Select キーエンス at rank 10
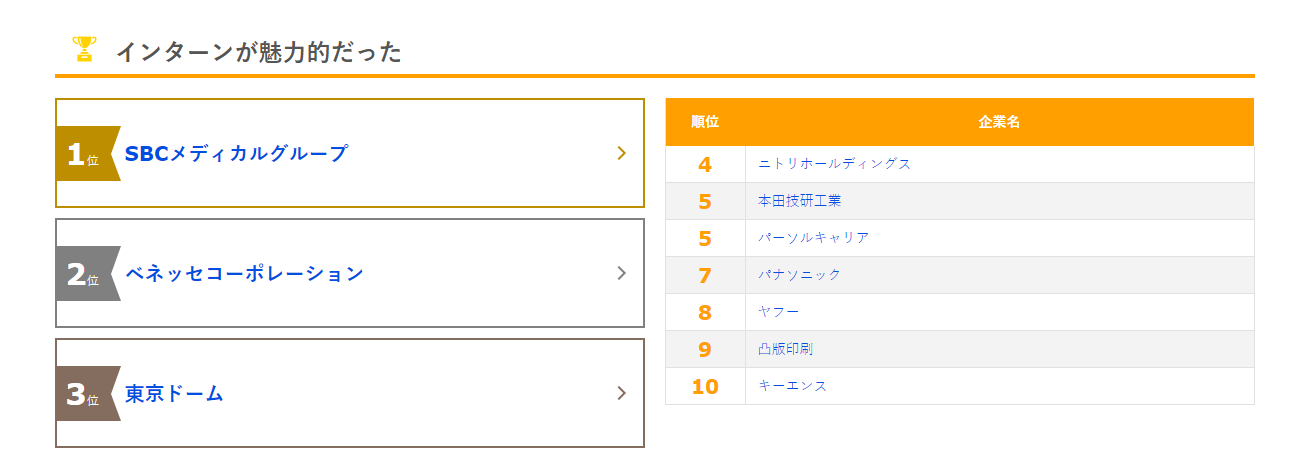 coord(792,386)
